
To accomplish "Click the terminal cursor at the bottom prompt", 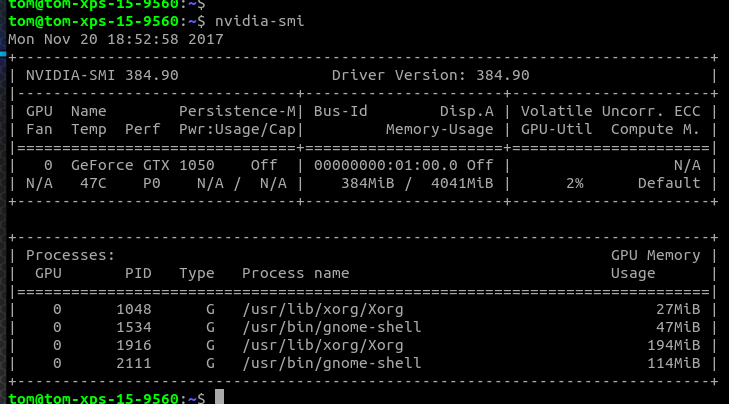I will (219, 398).
